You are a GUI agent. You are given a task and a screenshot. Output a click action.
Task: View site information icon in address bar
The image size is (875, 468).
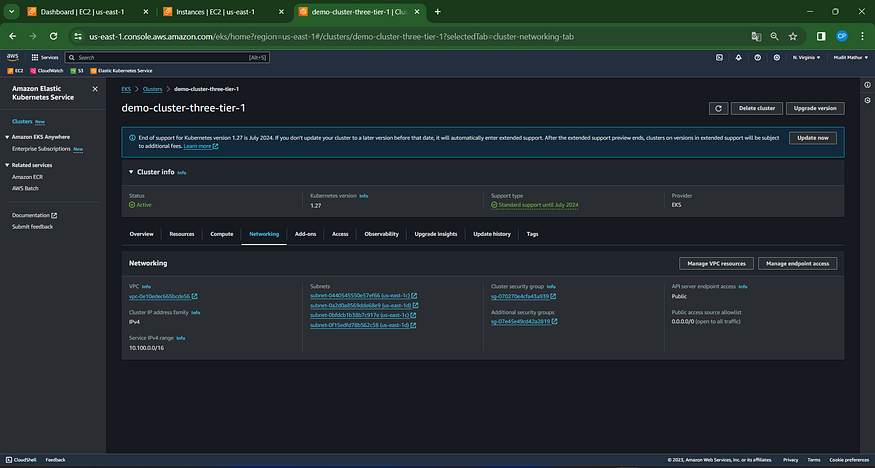pyautogui.click(x=79, y=36)
